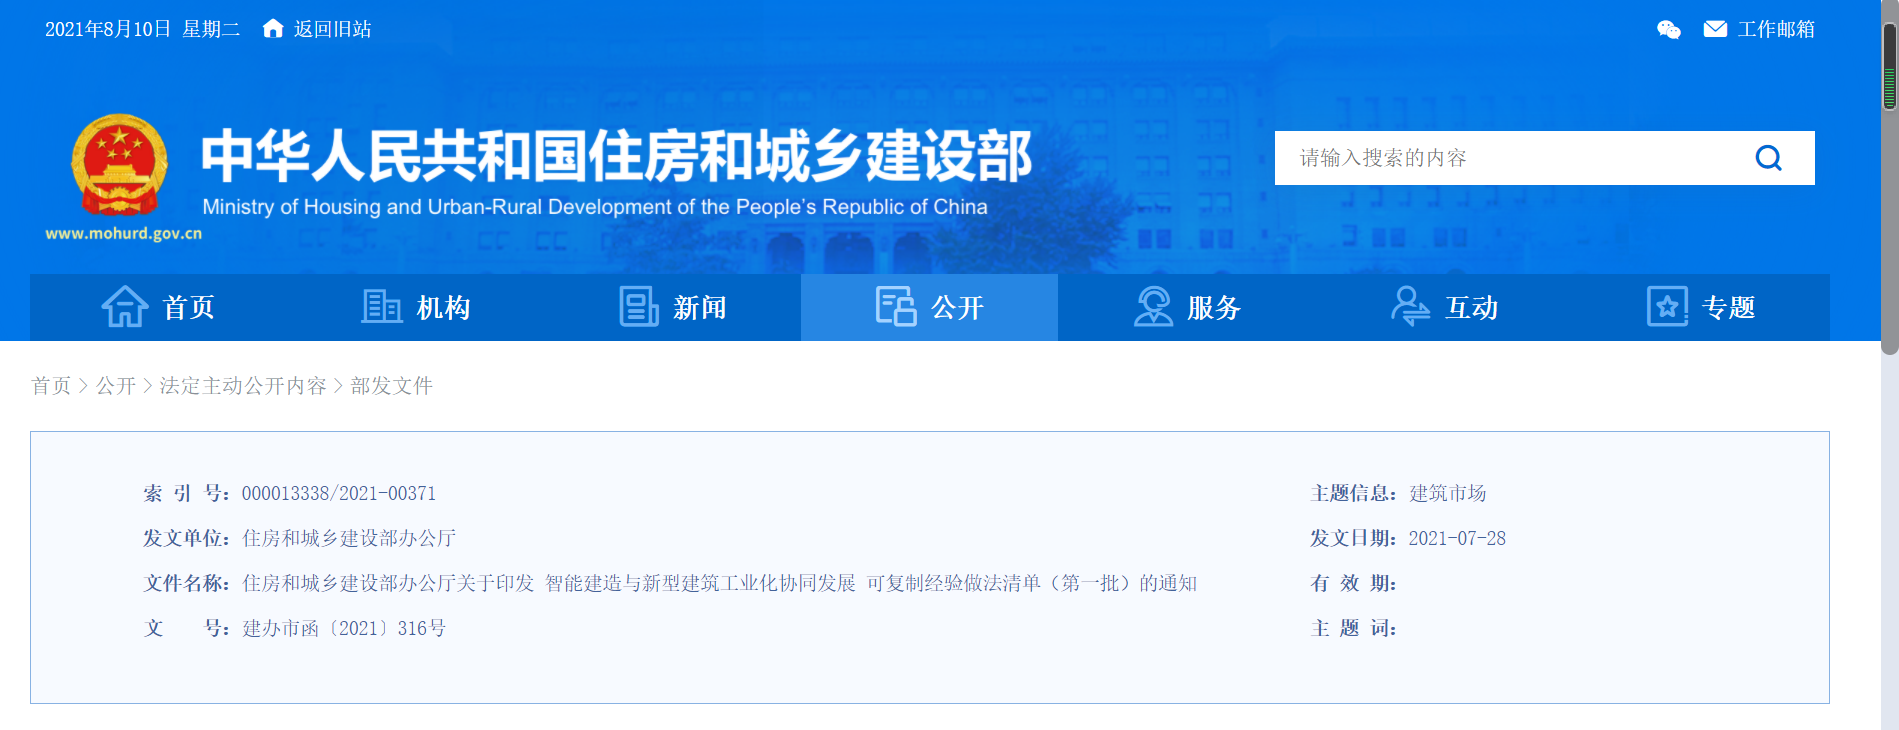Click 部发文件 breadcrumb link

click(x=392, y=386)
